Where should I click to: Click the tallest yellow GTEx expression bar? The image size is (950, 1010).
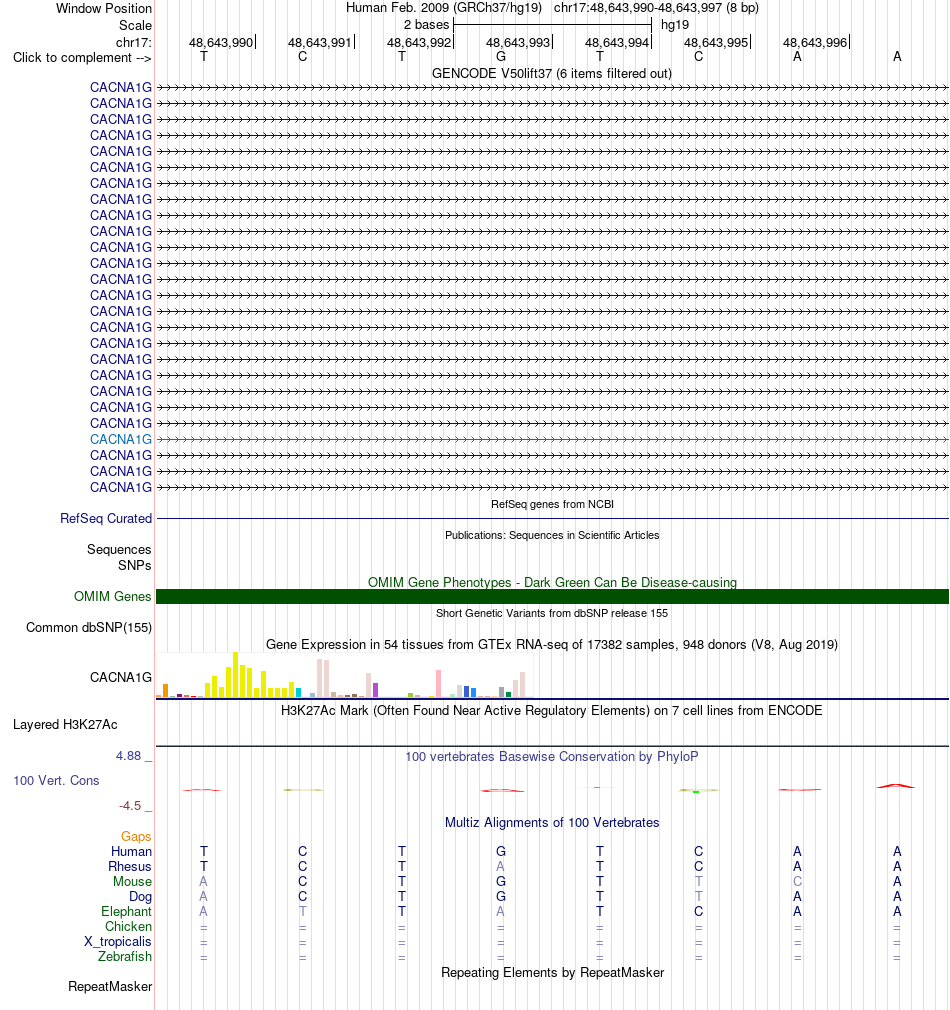pos(236,674)
